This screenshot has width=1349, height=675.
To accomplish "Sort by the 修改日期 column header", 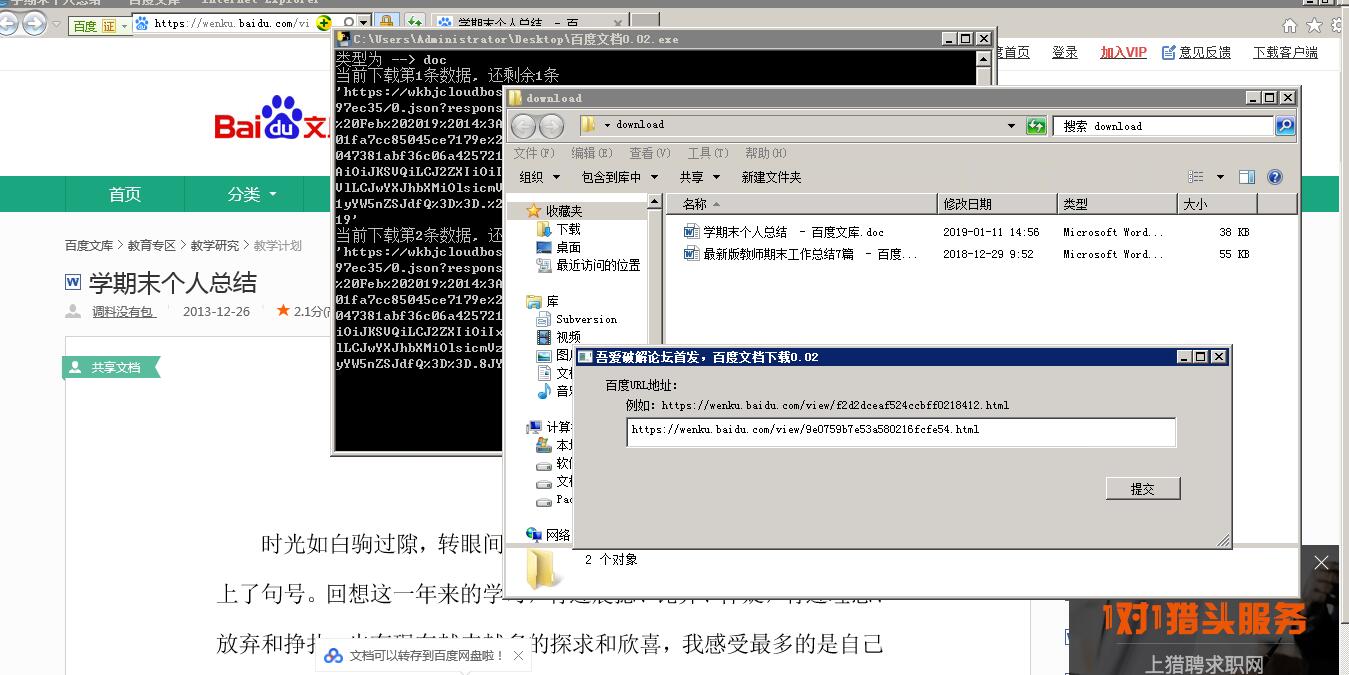I will point(997,204).
